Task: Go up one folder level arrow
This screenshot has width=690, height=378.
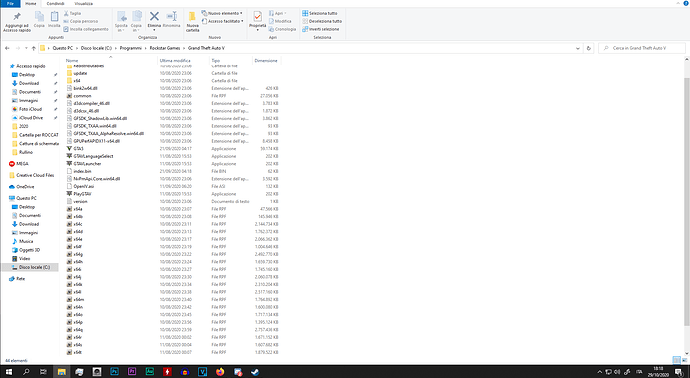Action: (33, 48)
